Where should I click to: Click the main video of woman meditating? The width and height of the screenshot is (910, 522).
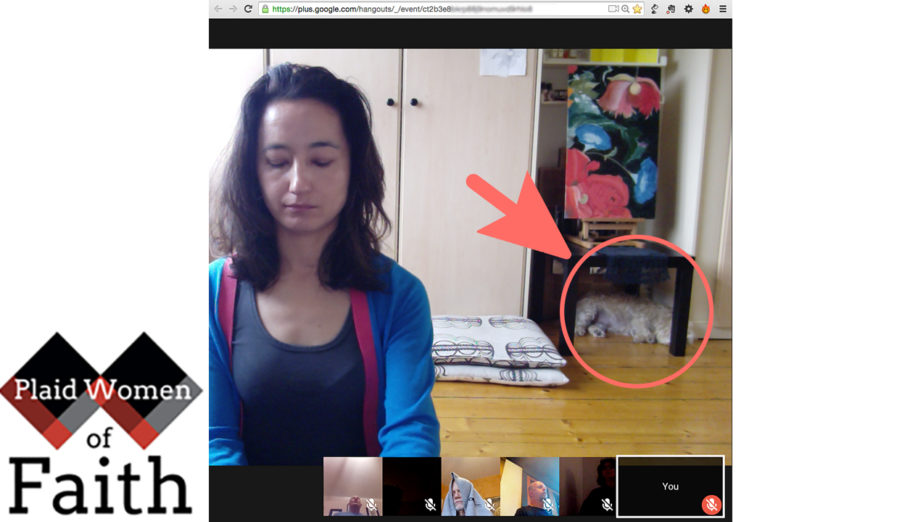pos(470,250)
